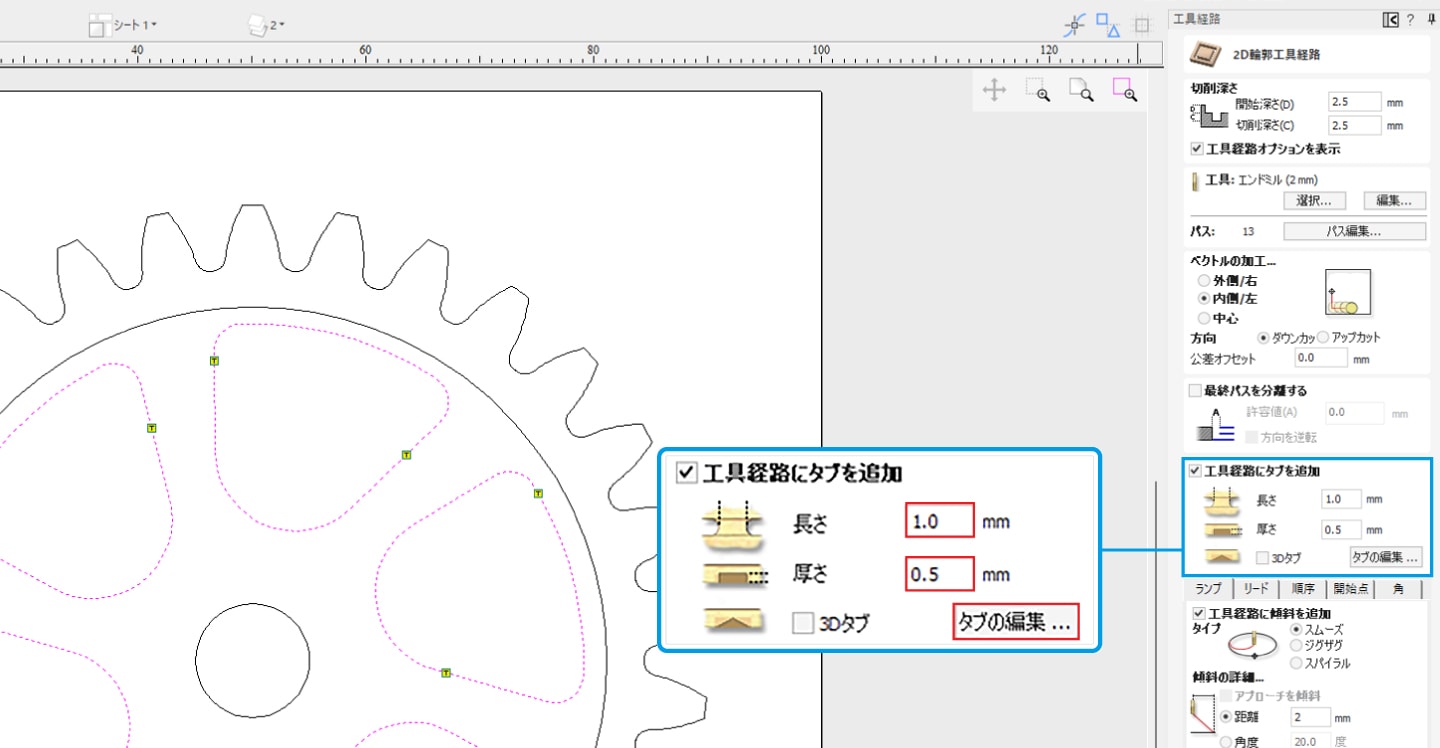Click the zoom to page icon
The width and height of the screenshot is (1440, 748).
pos(1081,91)
